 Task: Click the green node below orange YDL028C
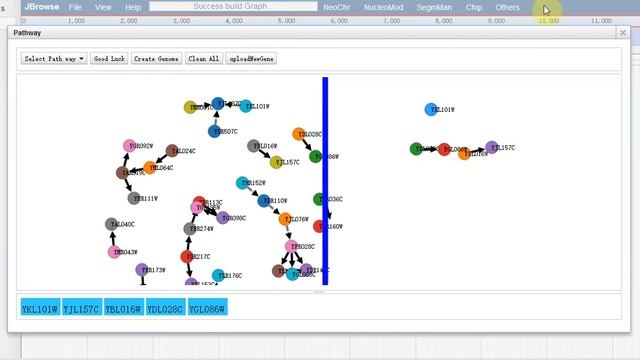point(315,156)
